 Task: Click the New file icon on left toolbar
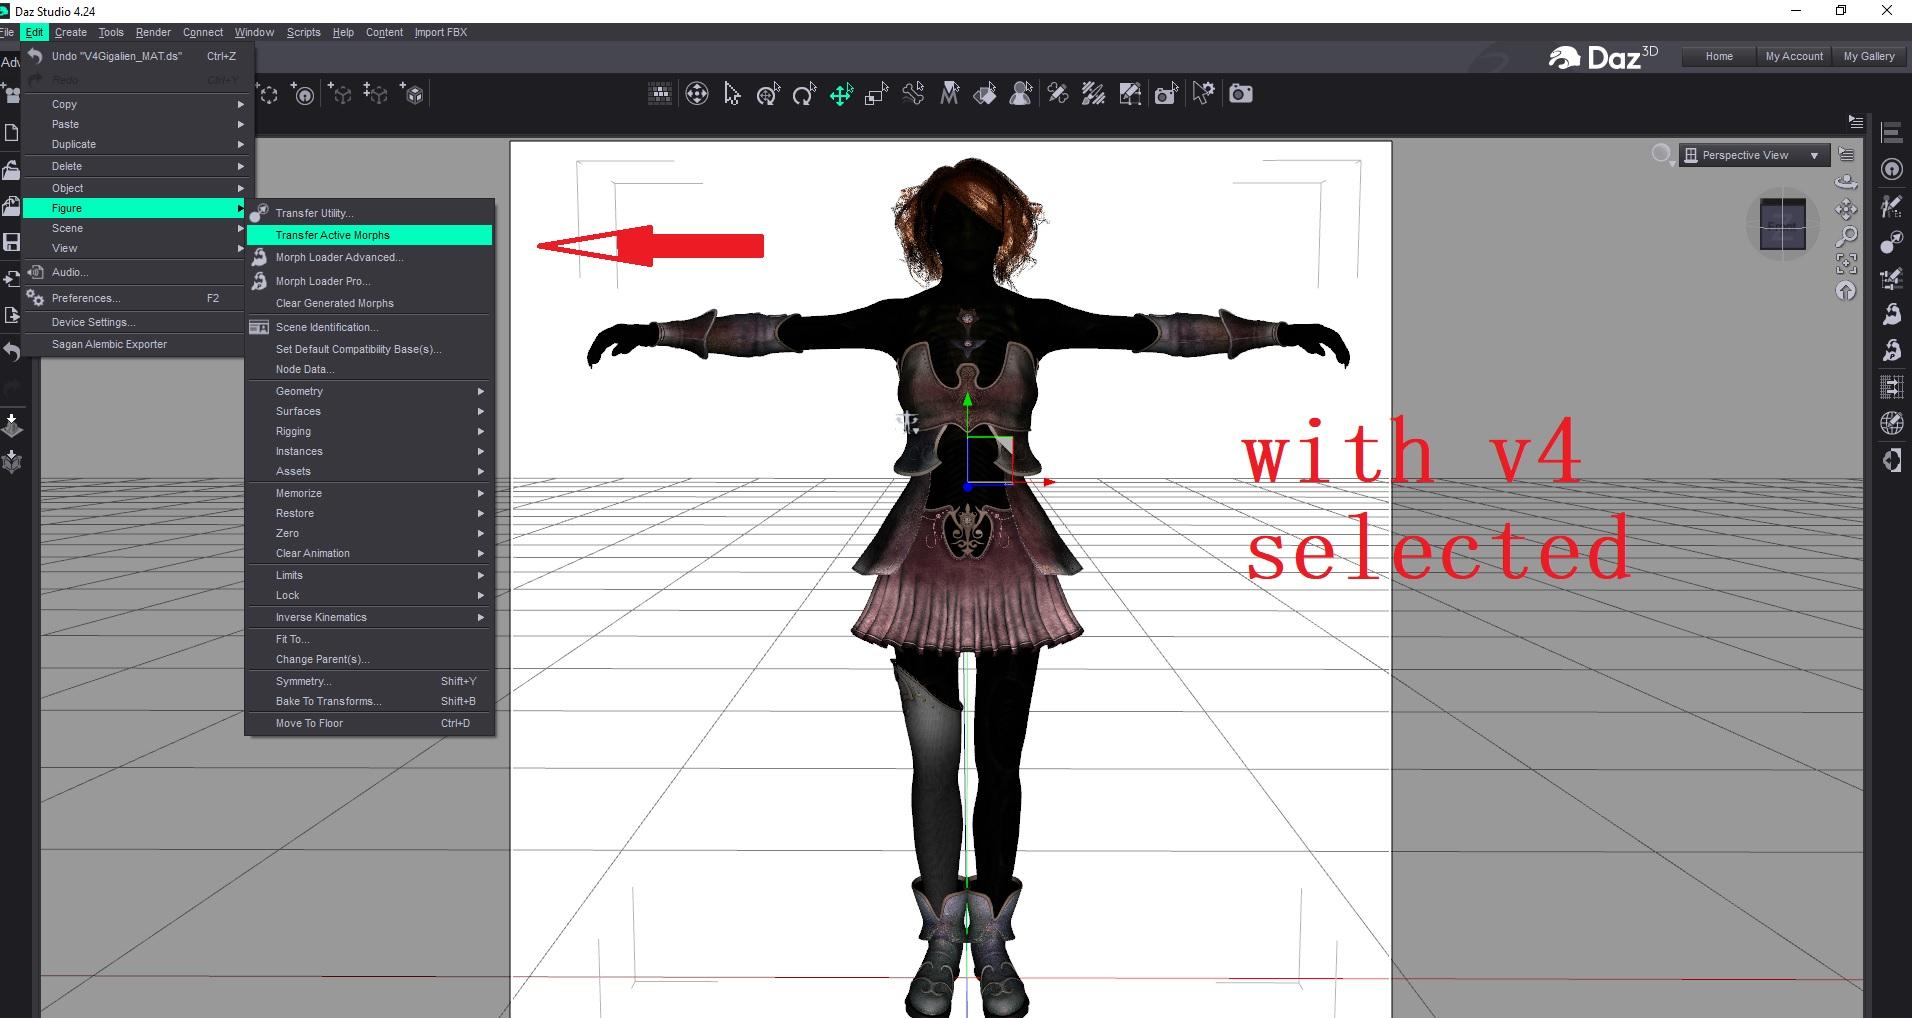pos(11,133)
